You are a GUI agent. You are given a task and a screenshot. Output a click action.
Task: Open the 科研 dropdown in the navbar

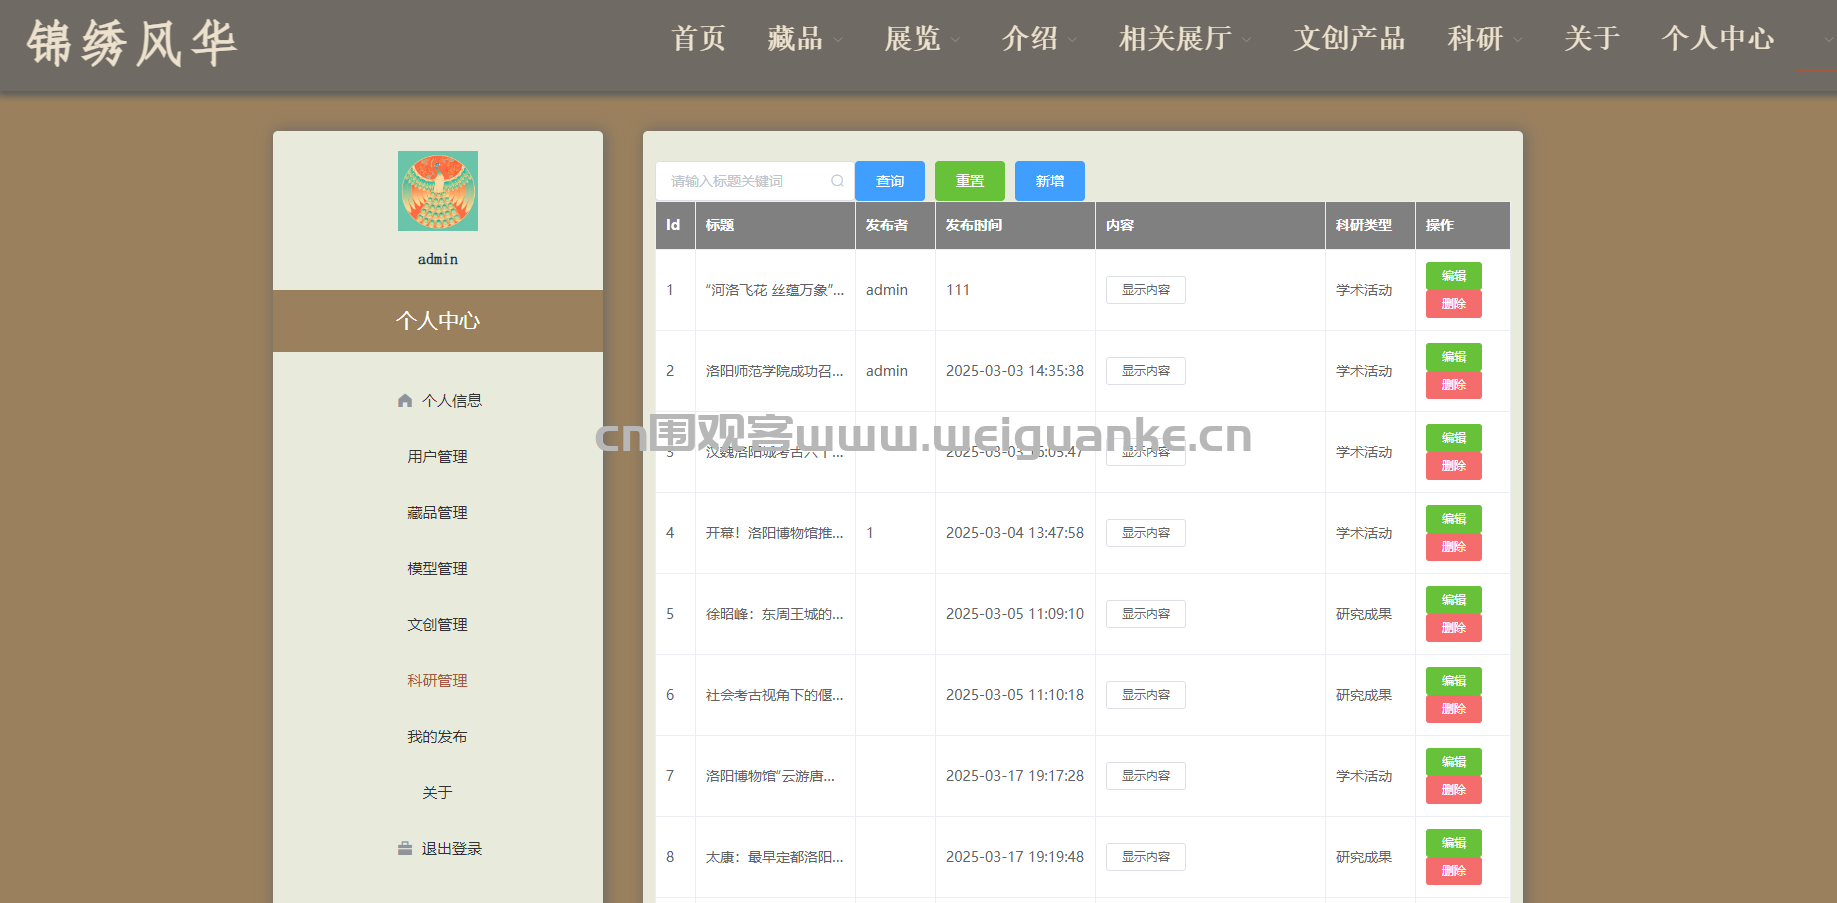1484,39
